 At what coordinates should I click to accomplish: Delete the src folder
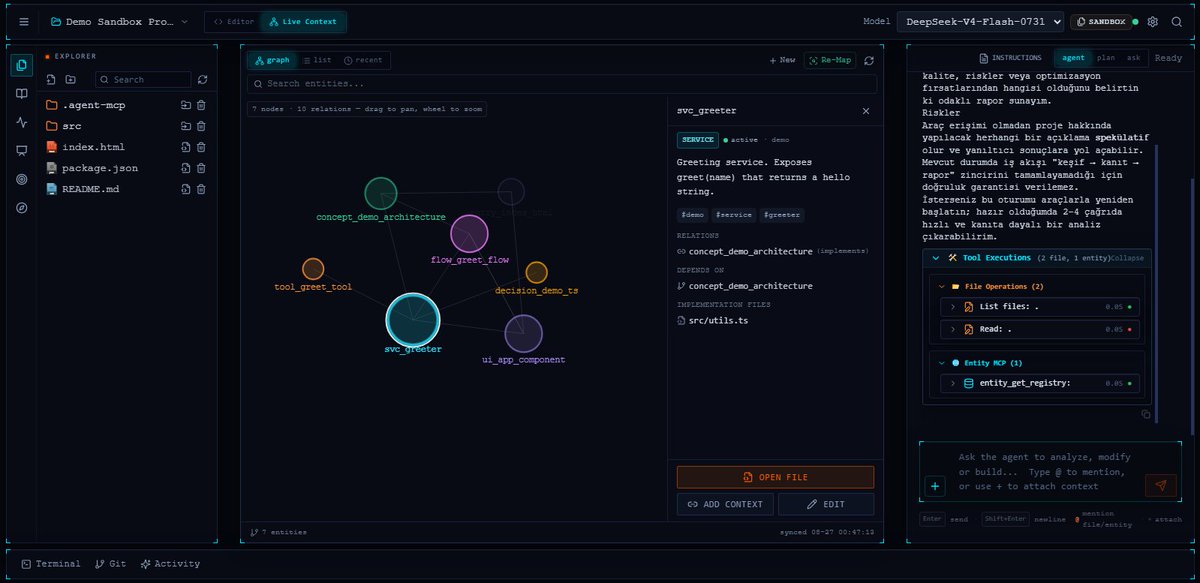point(201,126)
